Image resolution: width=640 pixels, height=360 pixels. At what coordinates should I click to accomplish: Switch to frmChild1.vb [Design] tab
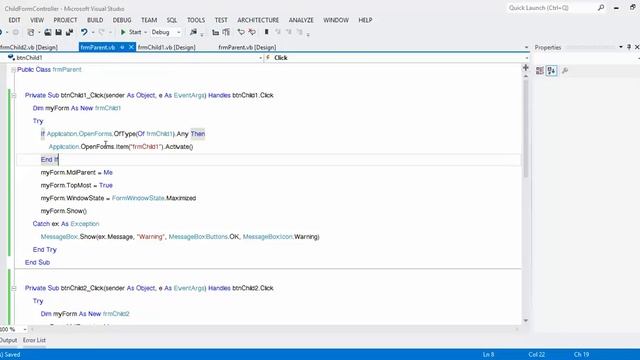(x=167, y=47)
